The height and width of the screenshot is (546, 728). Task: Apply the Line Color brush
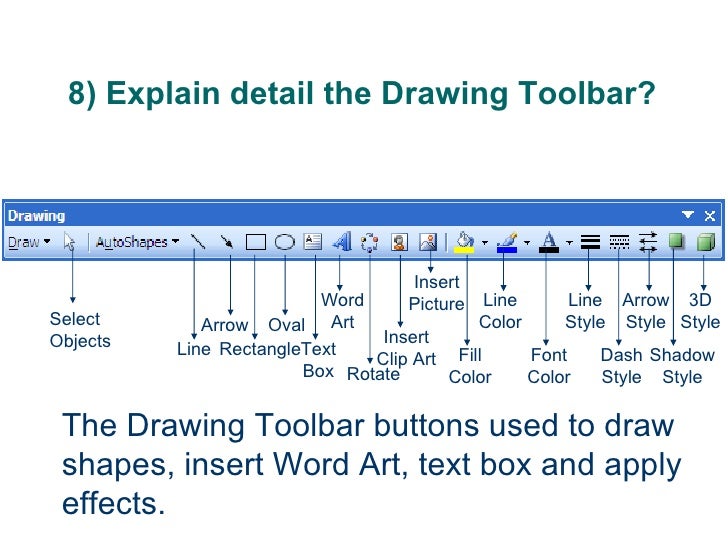507,242
